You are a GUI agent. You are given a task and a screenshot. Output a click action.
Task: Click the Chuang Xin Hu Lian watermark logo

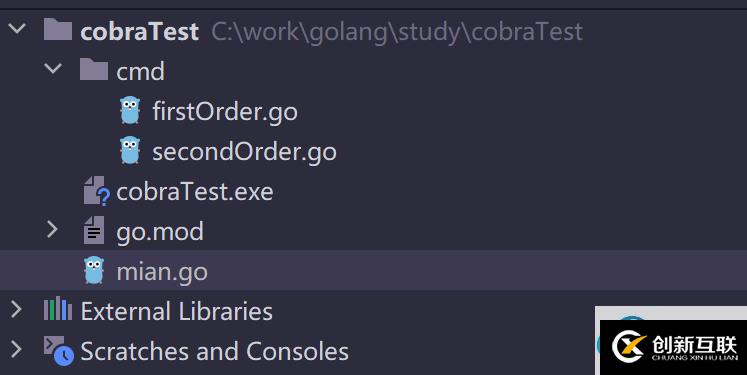pos(674,347)
